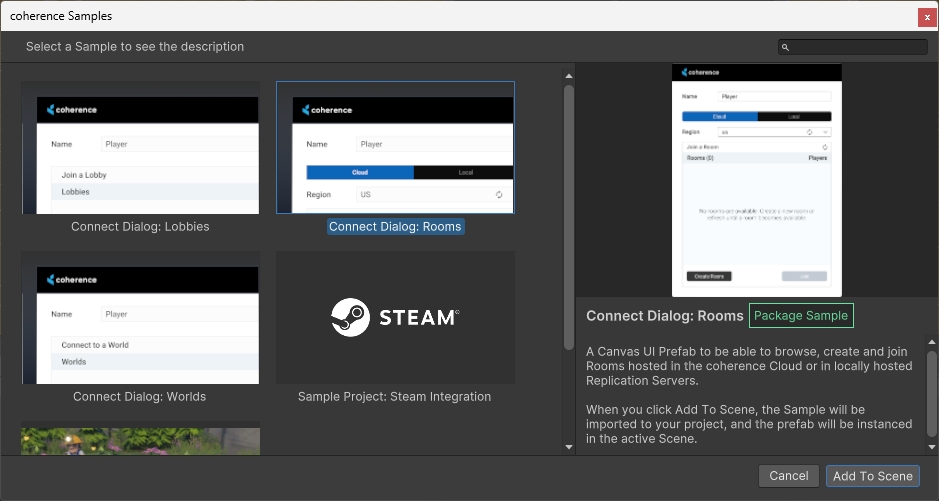Click the samples list scroll-down arrow
The height and width of the screenshot is (501, 939).
tap(568, 446)
